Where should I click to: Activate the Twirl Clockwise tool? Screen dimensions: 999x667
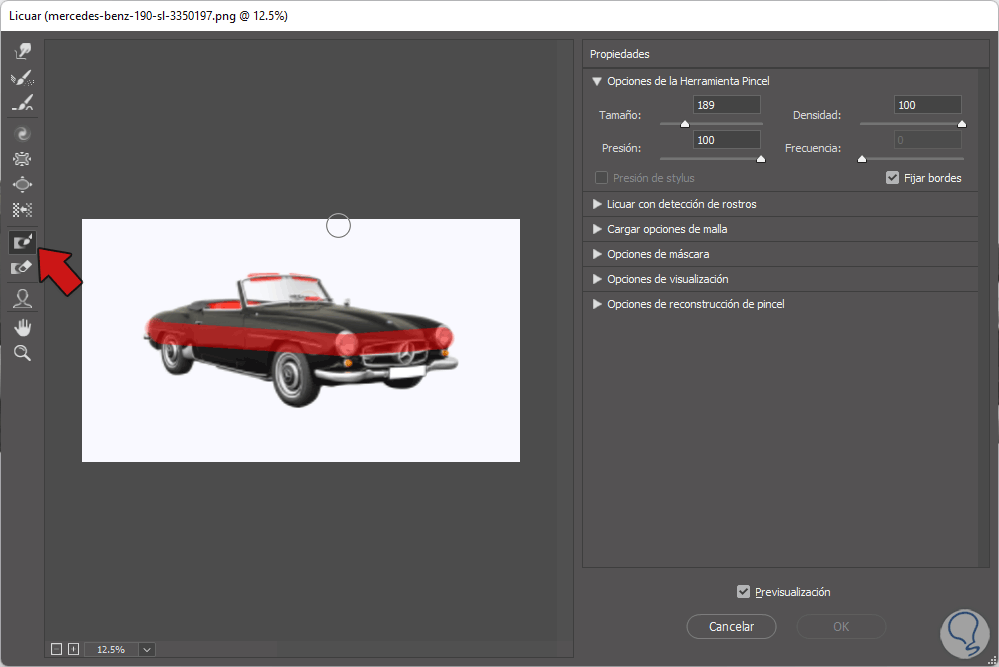tap(22, 133)
